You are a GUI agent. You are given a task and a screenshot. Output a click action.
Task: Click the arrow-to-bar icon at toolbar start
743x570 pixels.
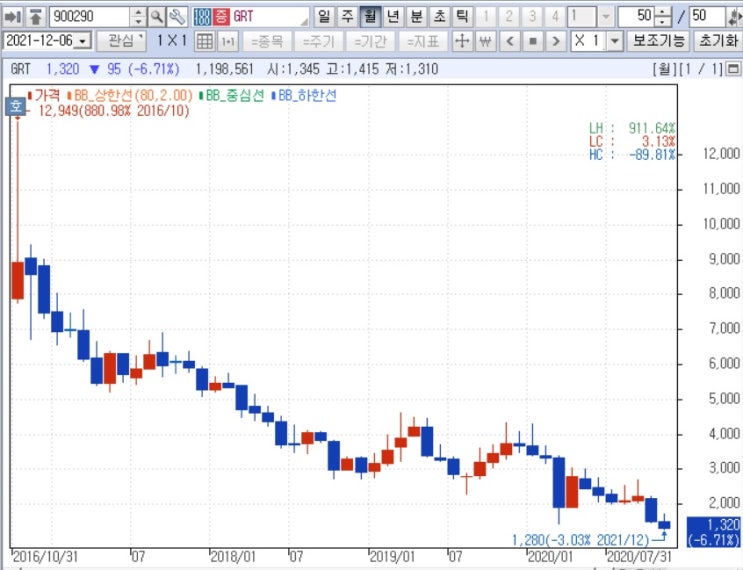pyautogui.click(x=12, y=17)
